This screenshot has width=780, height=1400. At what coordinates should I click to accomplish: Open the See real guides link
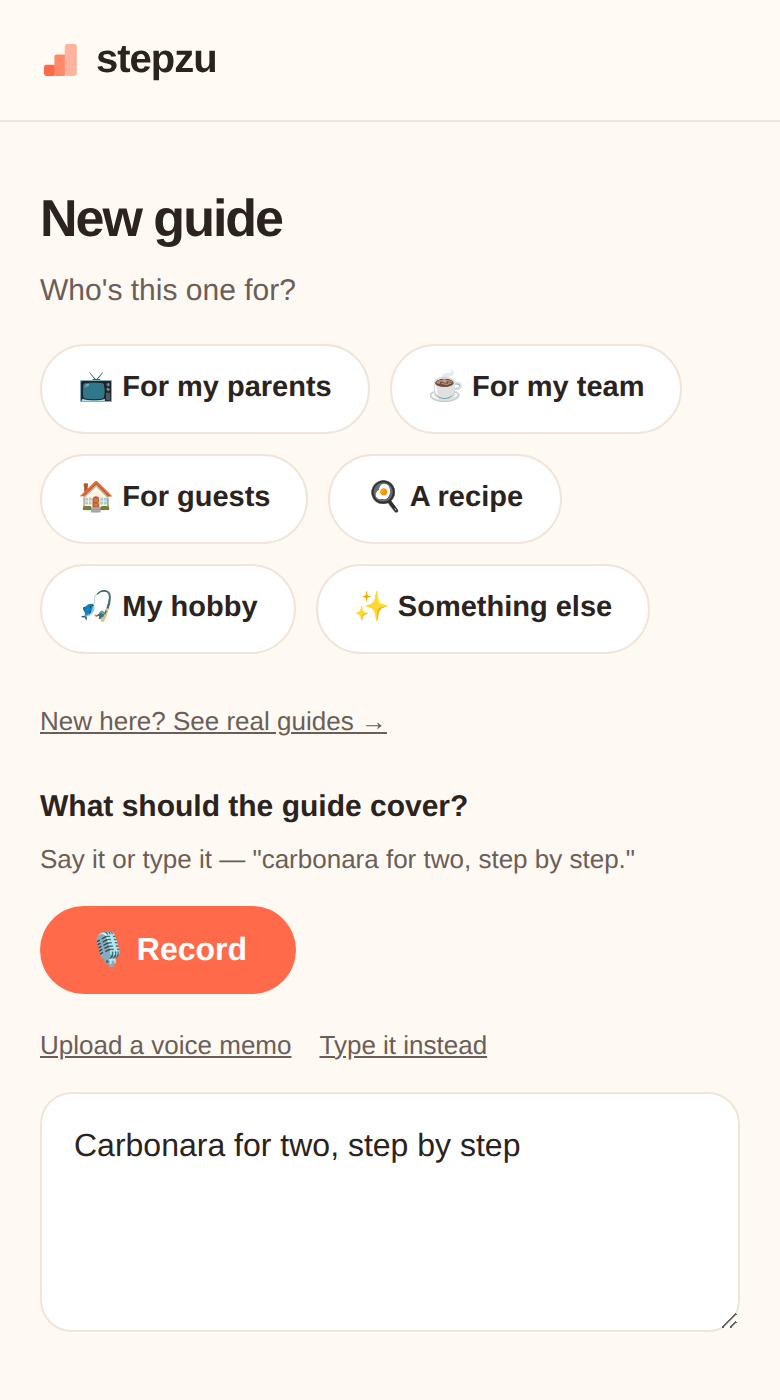coord(213,721)
